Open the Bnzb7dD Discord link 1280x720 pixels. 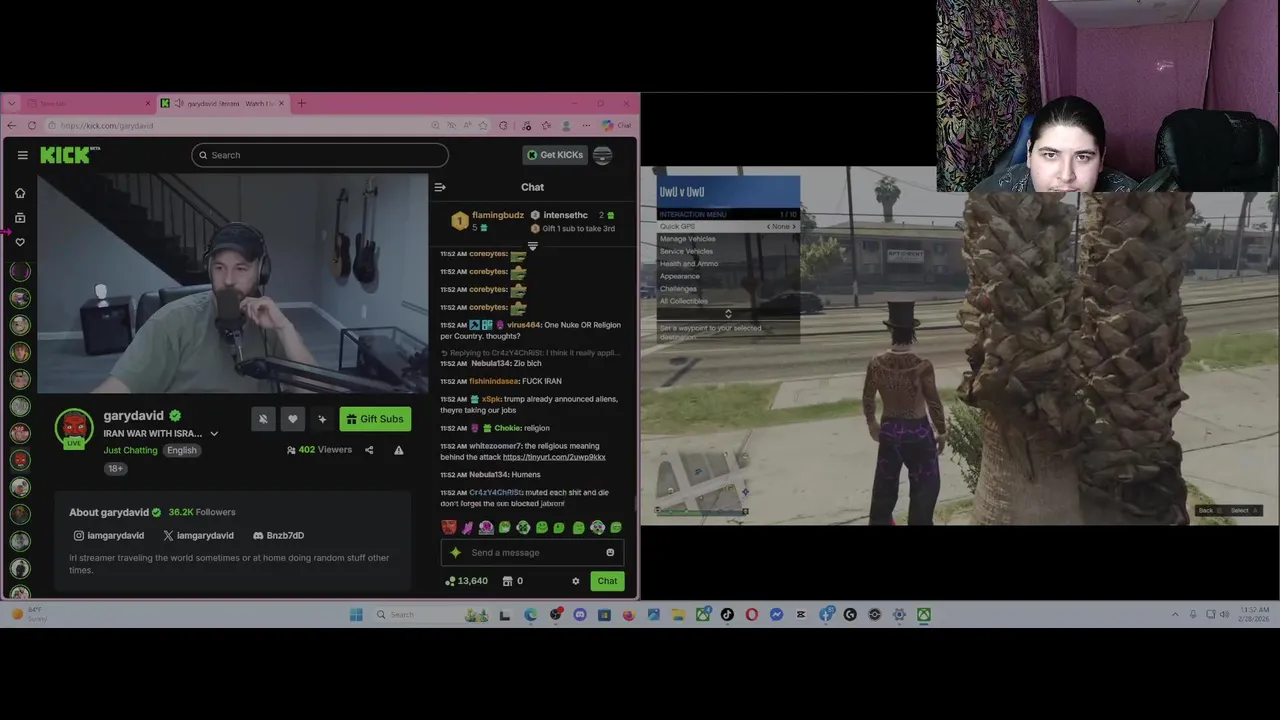[x=278, y=535]
